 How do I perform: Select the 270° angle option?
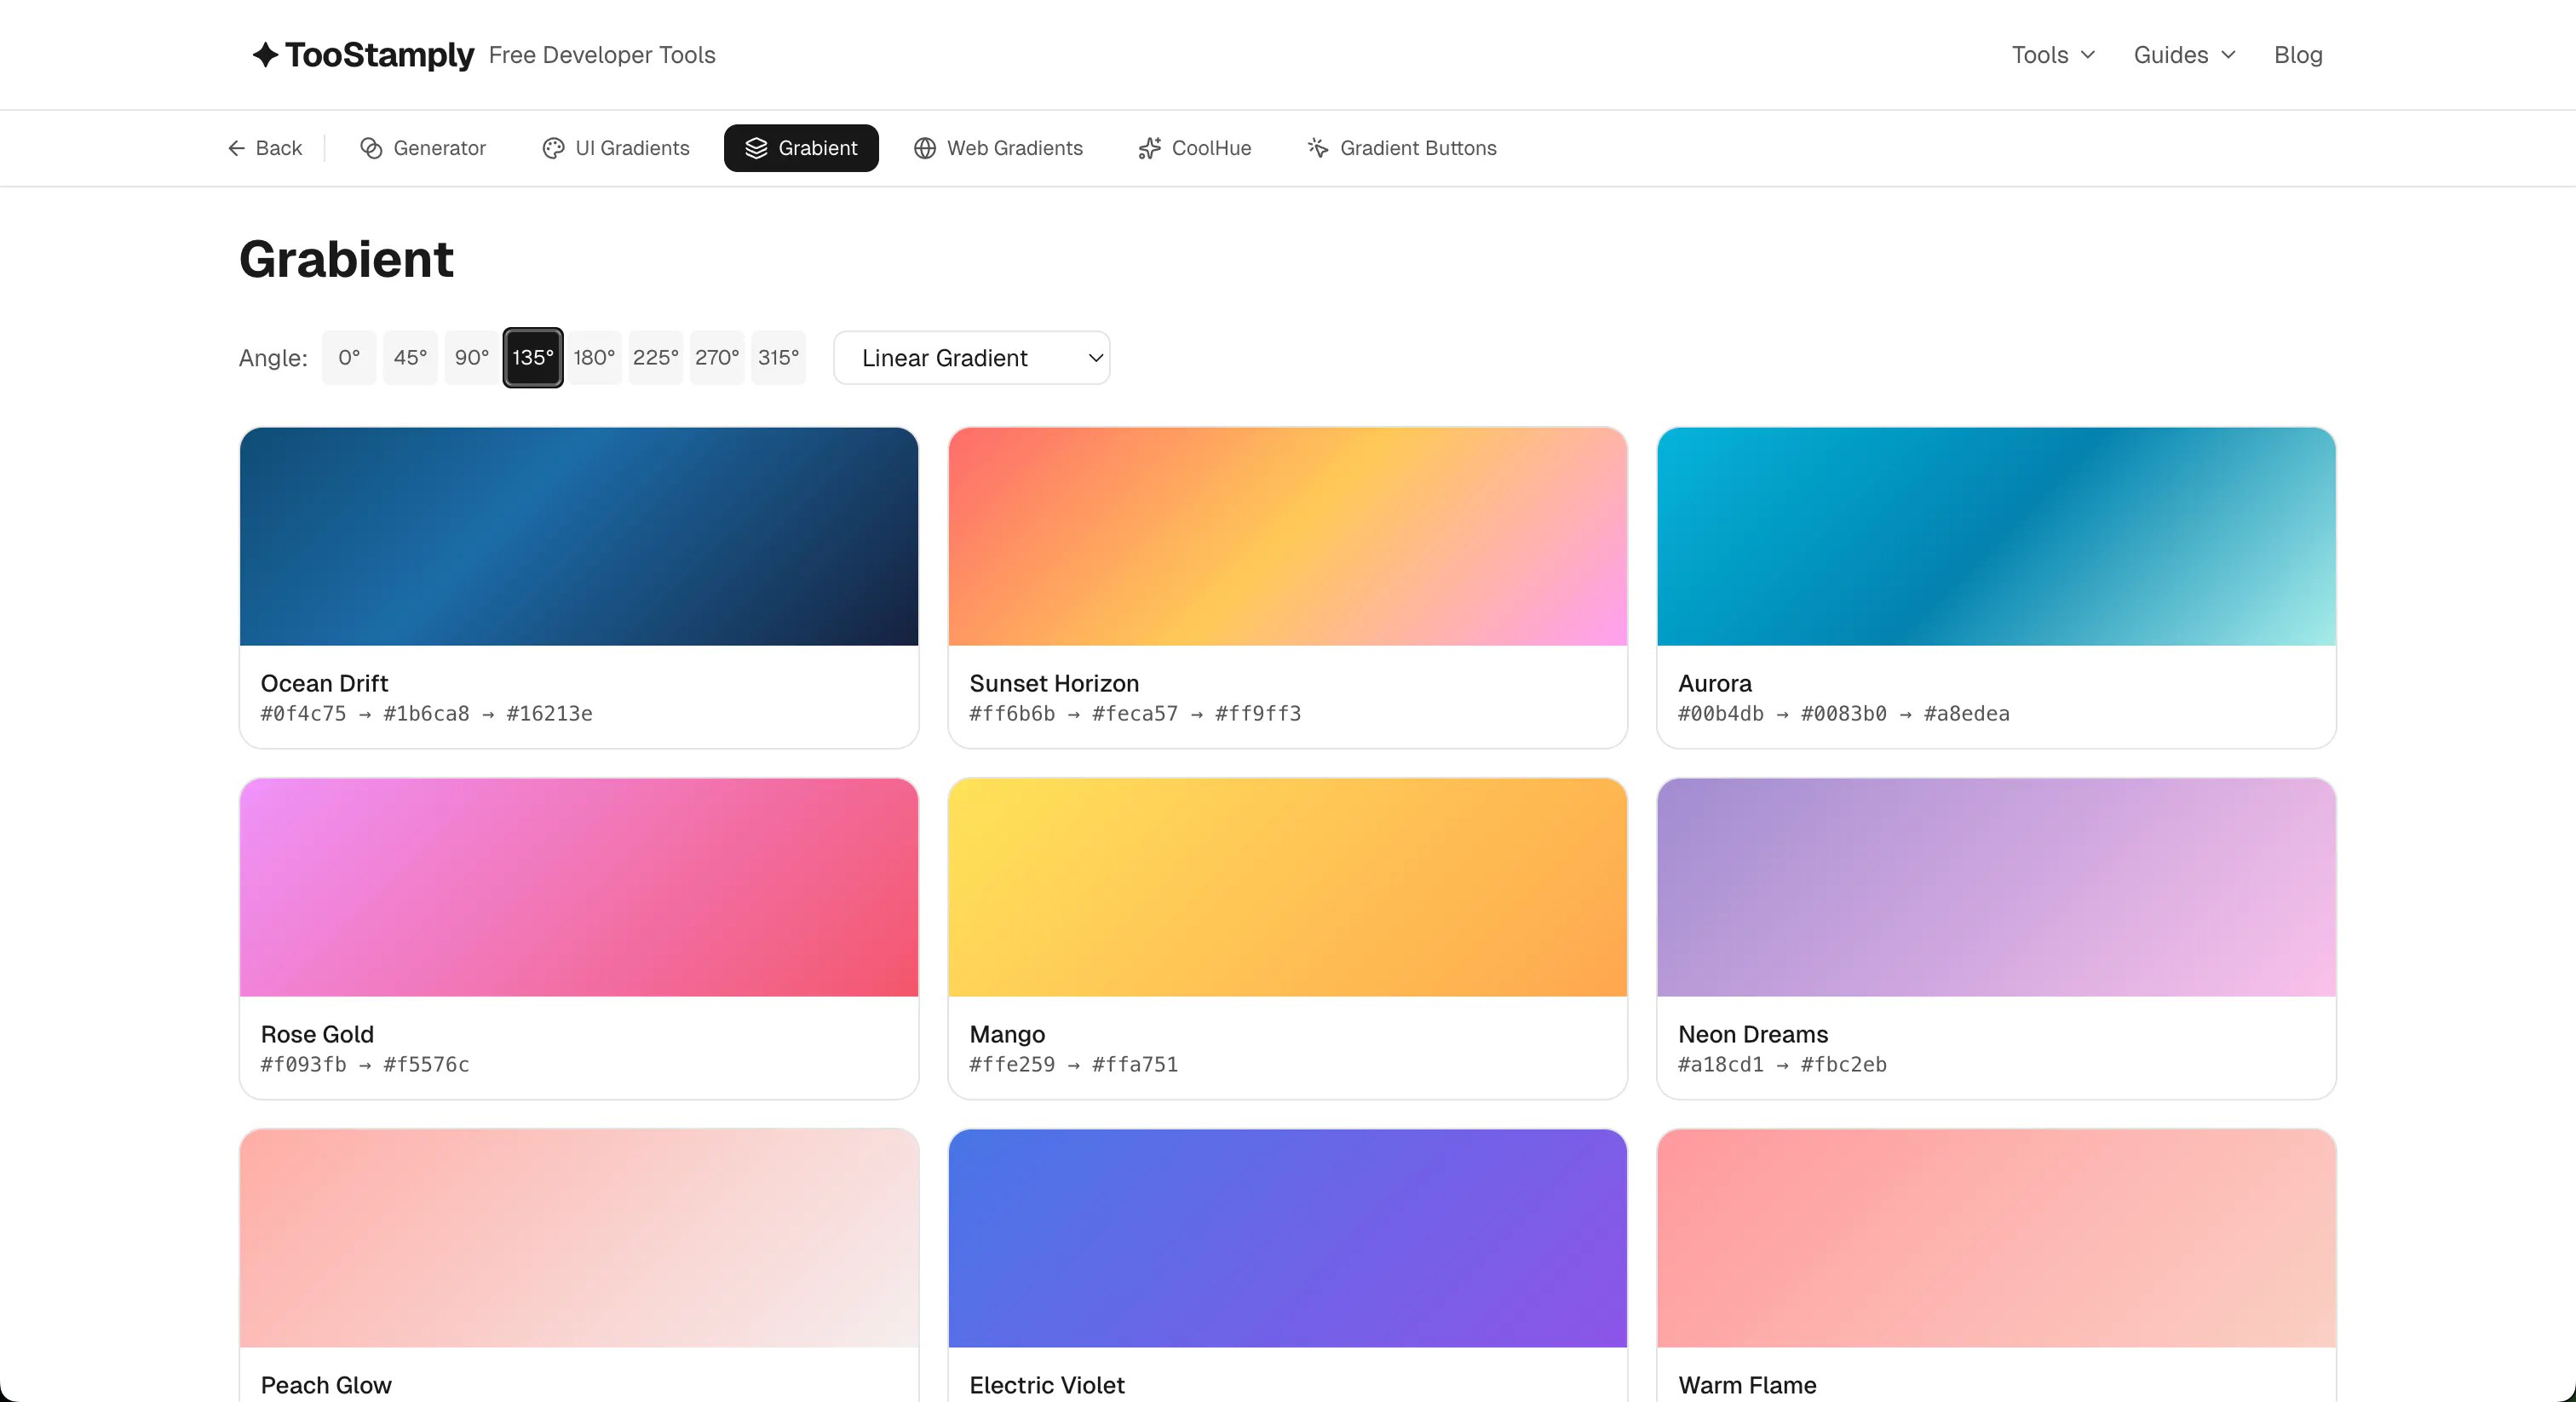pos(717,357)
